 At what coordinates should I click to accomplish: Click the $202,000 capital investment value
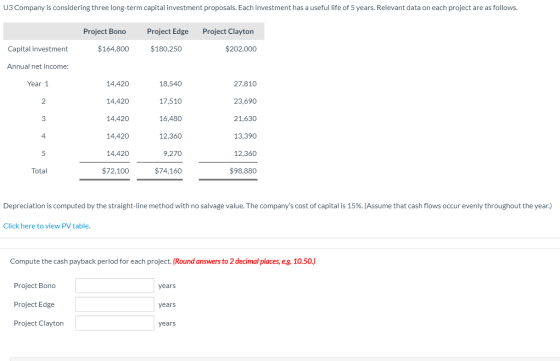click(241, 49)
